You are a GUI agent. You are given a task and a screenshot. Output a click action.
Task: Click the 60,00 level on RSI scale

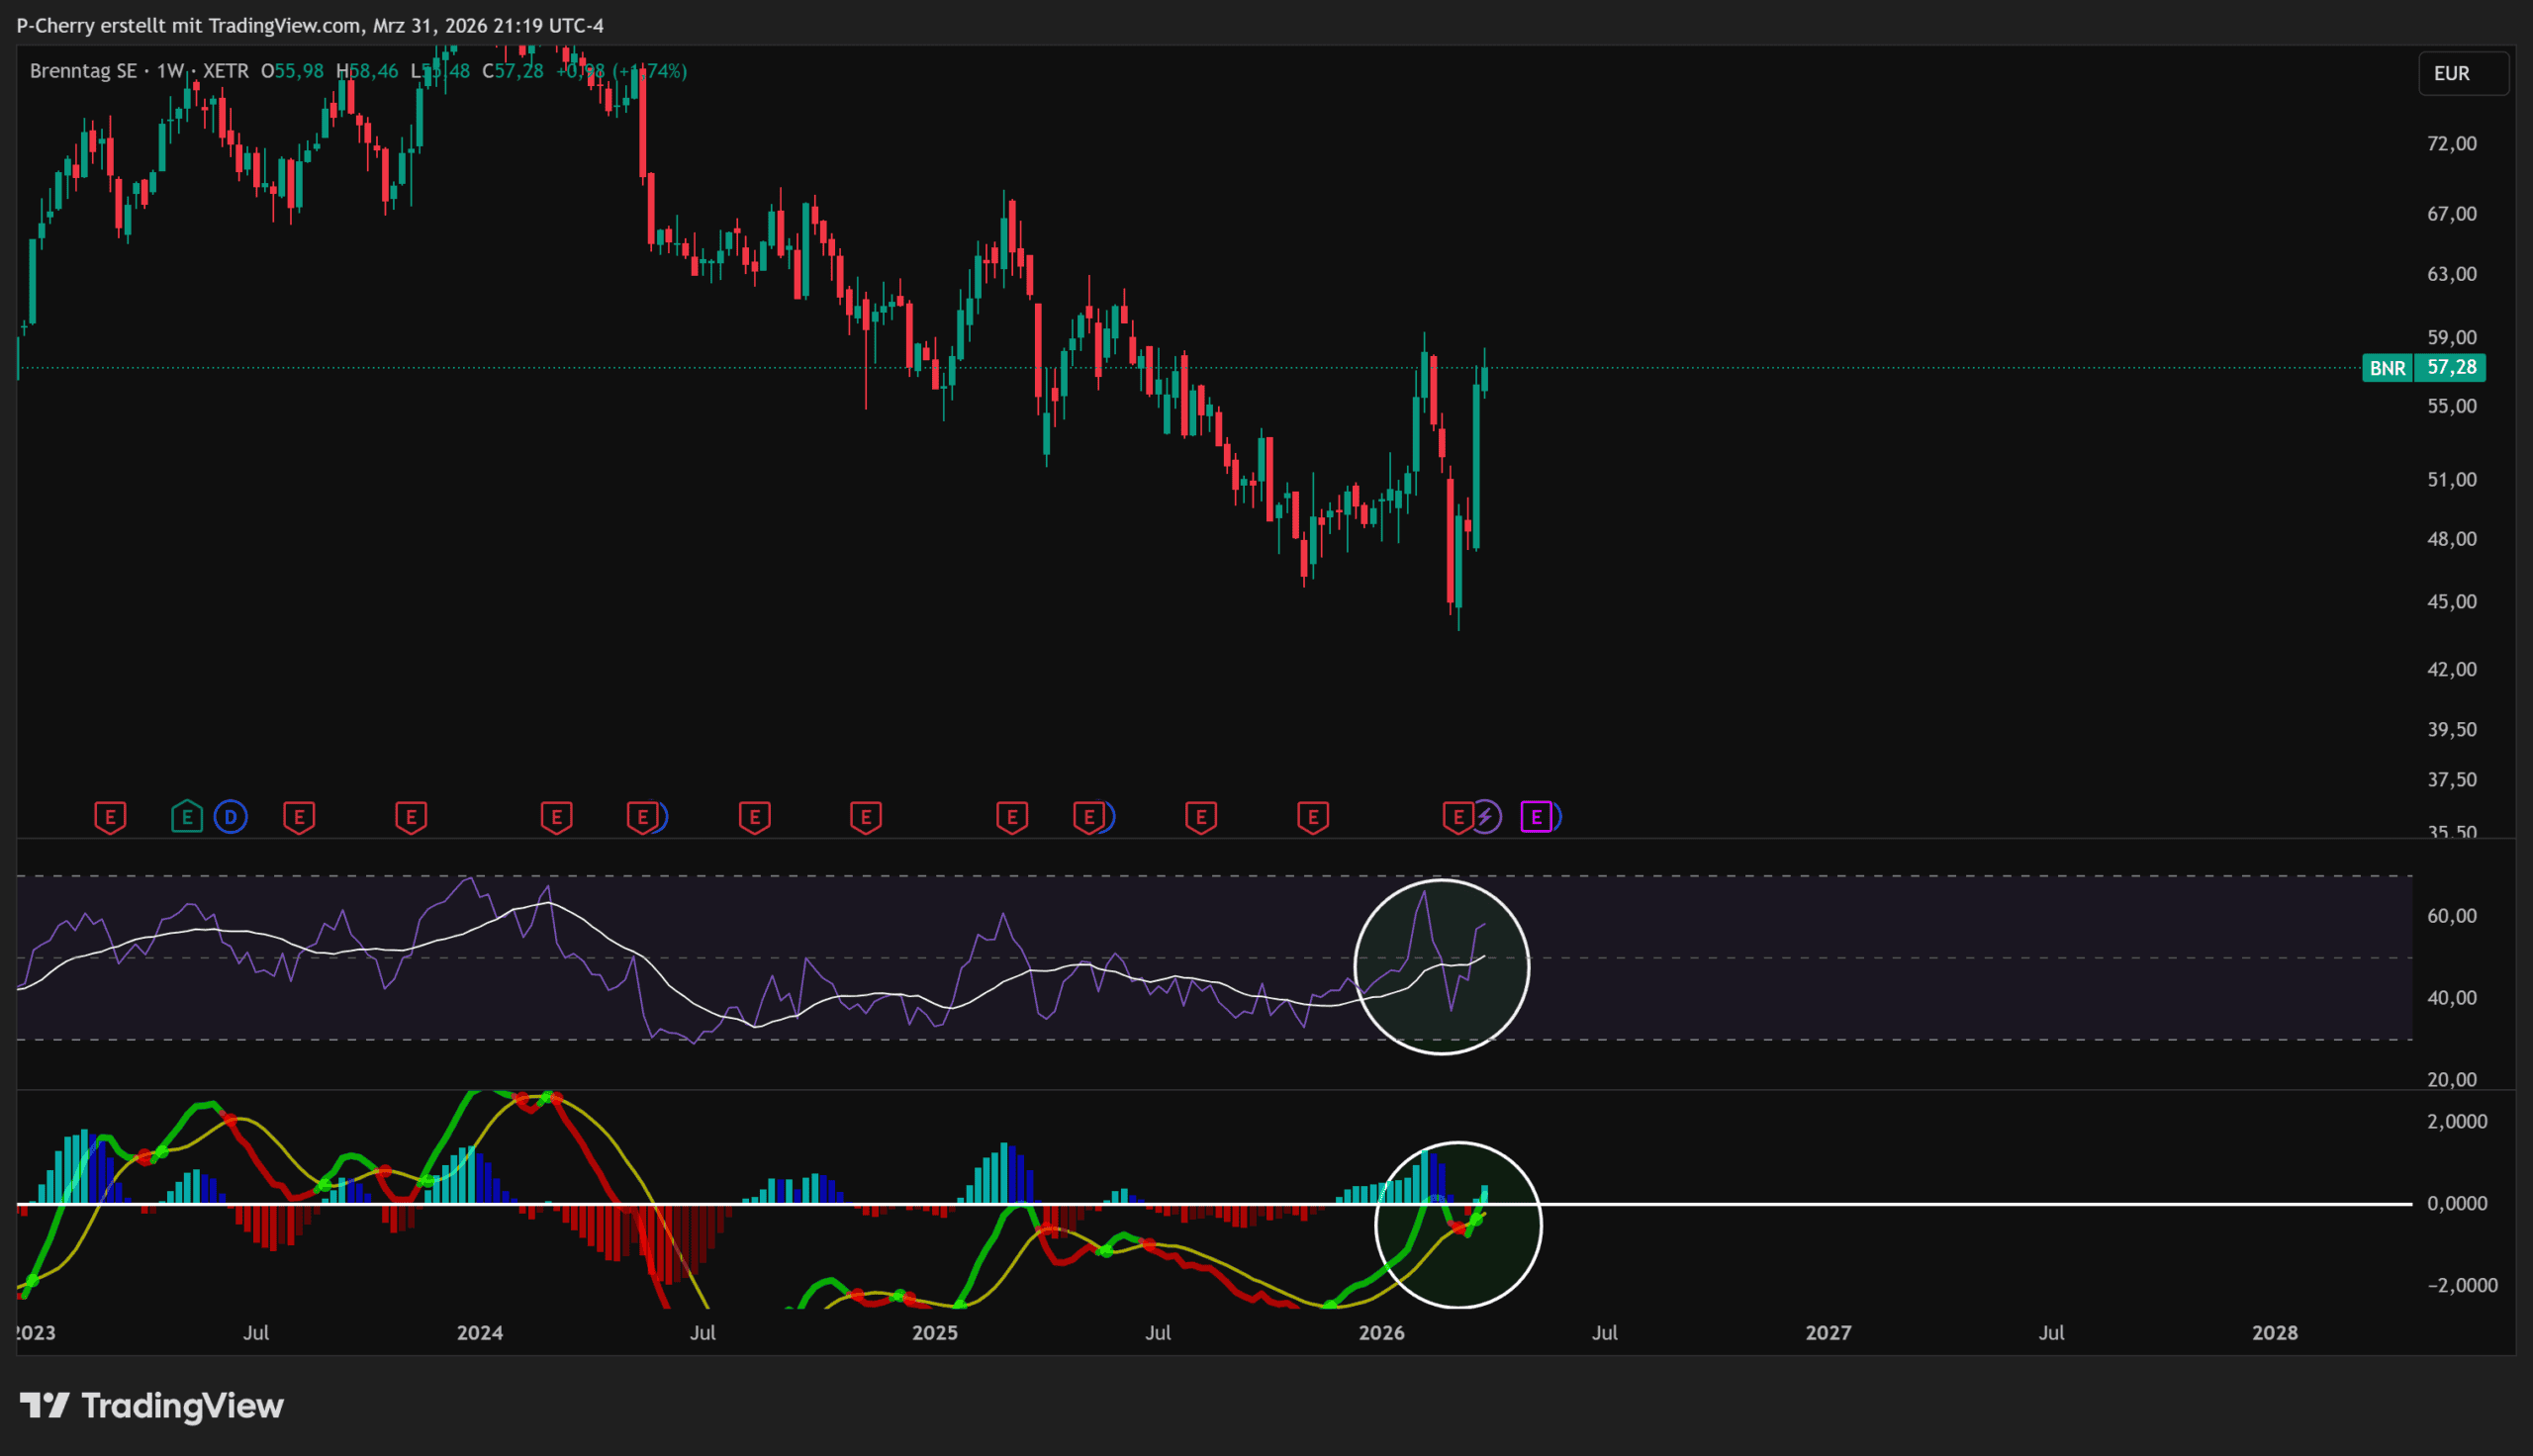2451,916
